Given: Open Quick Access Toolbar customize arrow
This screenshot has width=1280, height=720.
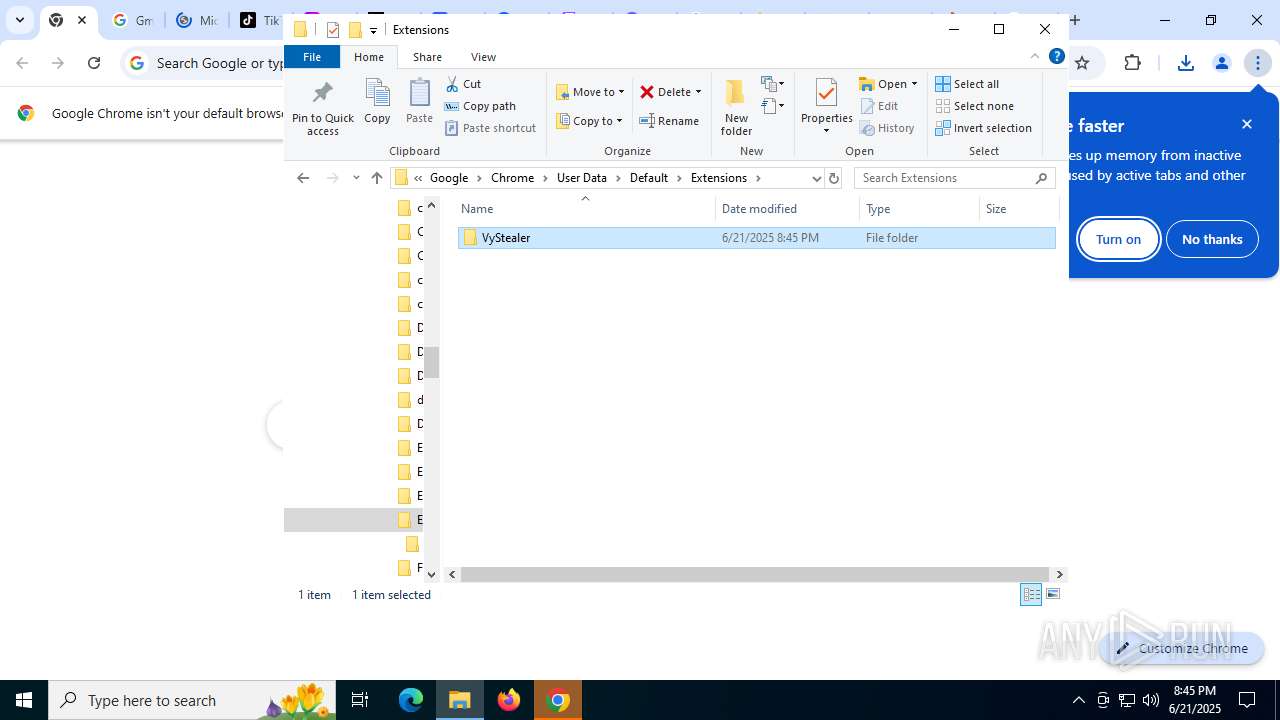Looking at the screenshot, I should (373, 30).
